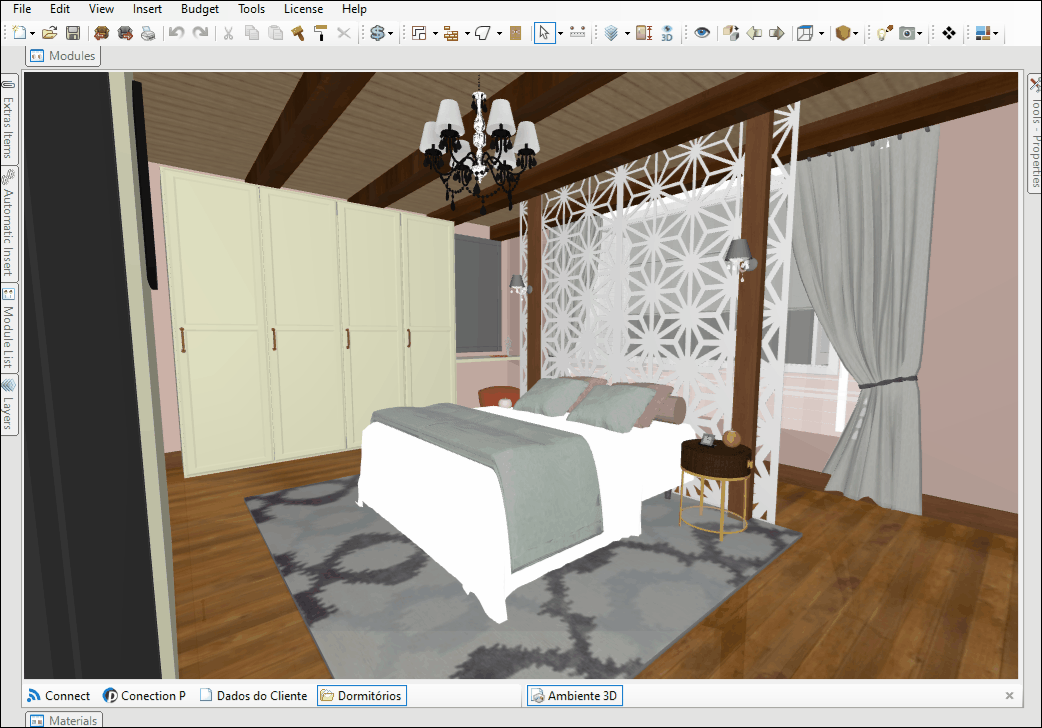Toggle visibility with the eye icon
The height and width of the screenshot is (728, 1042).
coord(702,33)
